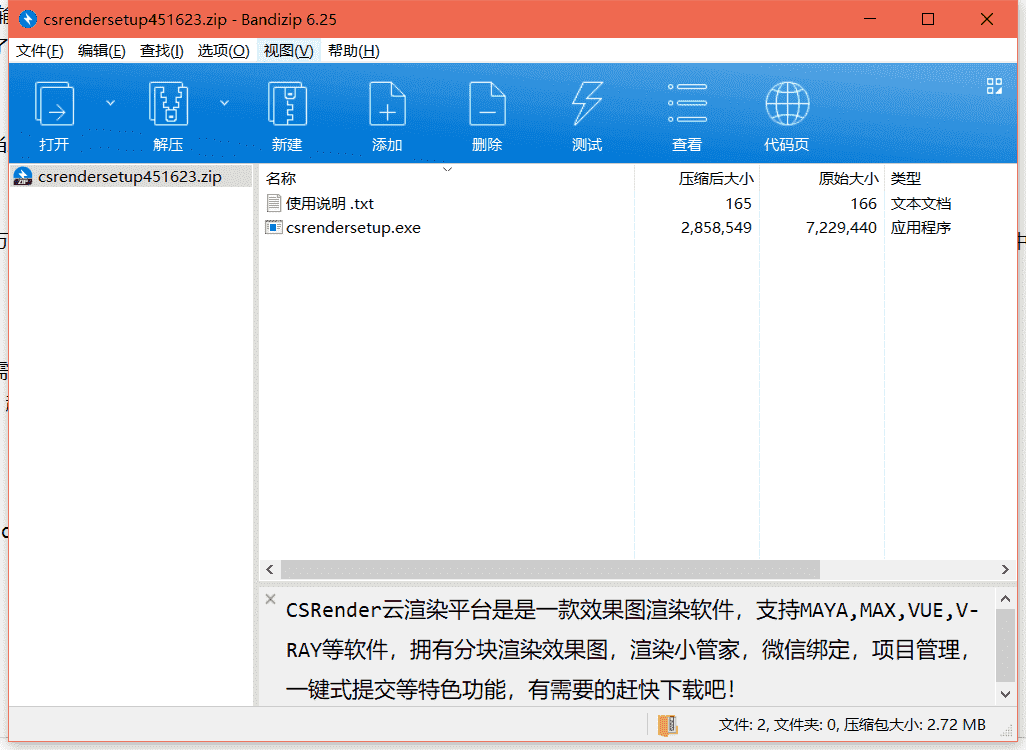Click the toolbar layout grid icon at top right
The image size is (1026, 750).
994,86
